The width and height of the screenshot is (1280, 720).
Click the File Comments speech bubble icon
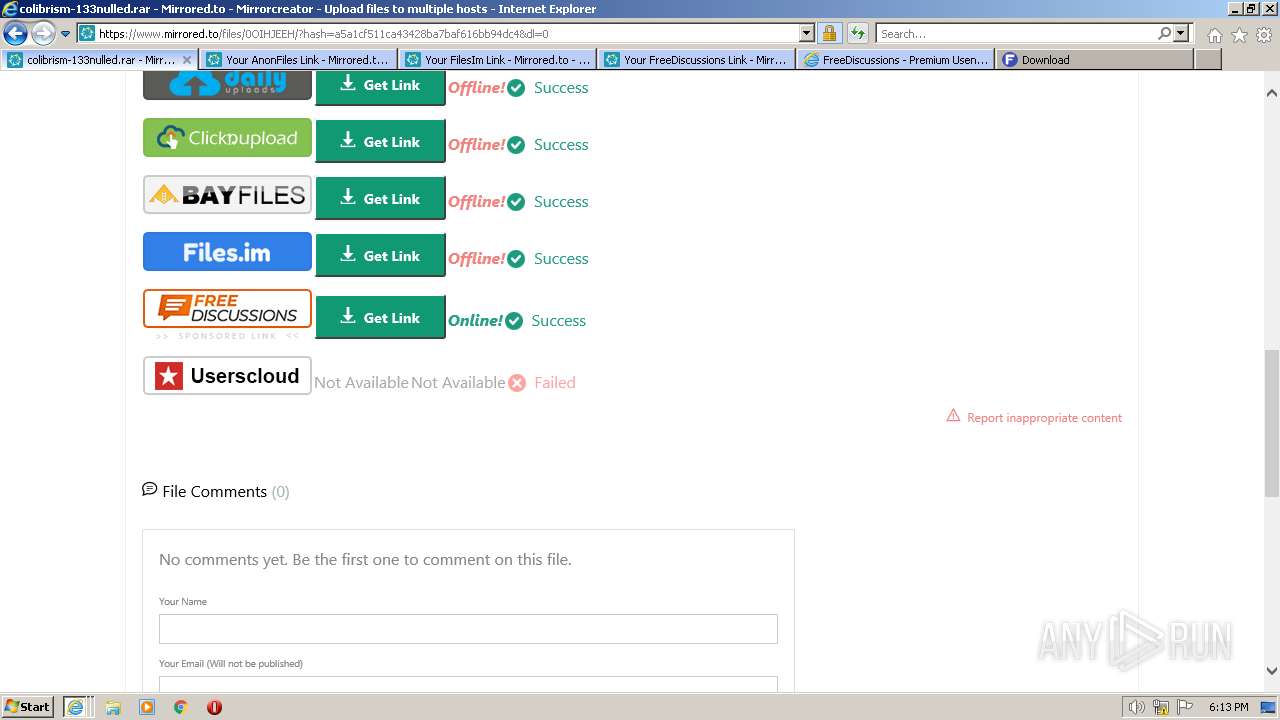pyautogui.click(x=150, y=490)
